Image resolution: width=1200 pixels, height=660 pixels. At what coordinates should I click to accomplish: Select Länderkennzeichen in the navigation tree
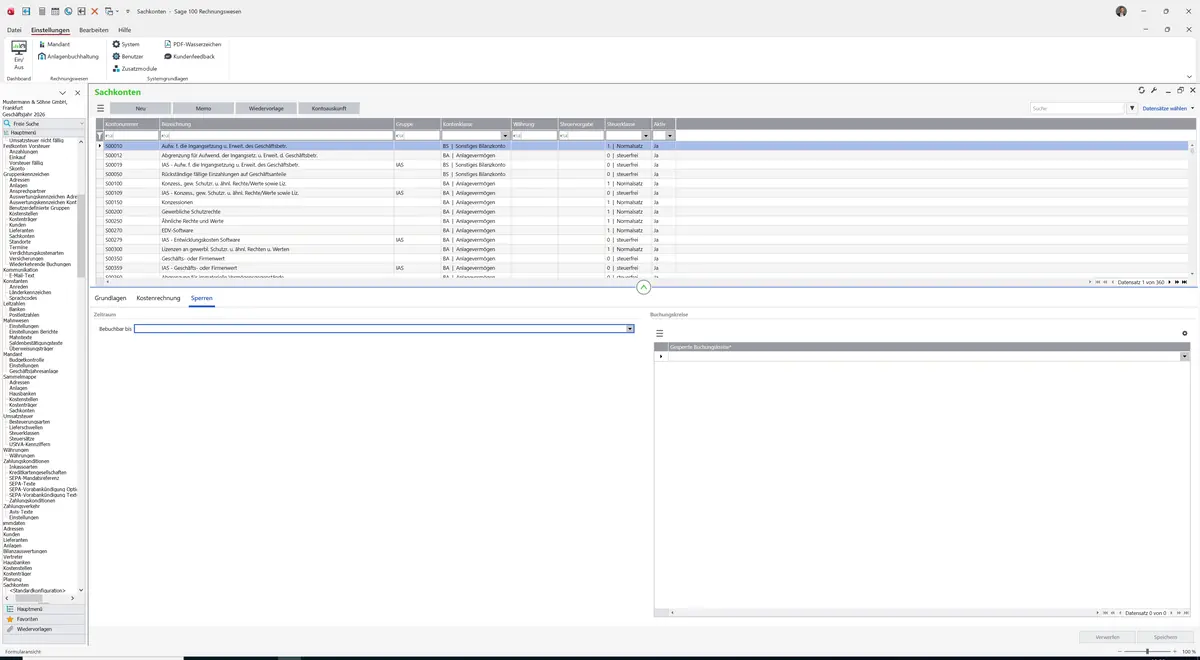pos(31,292)
